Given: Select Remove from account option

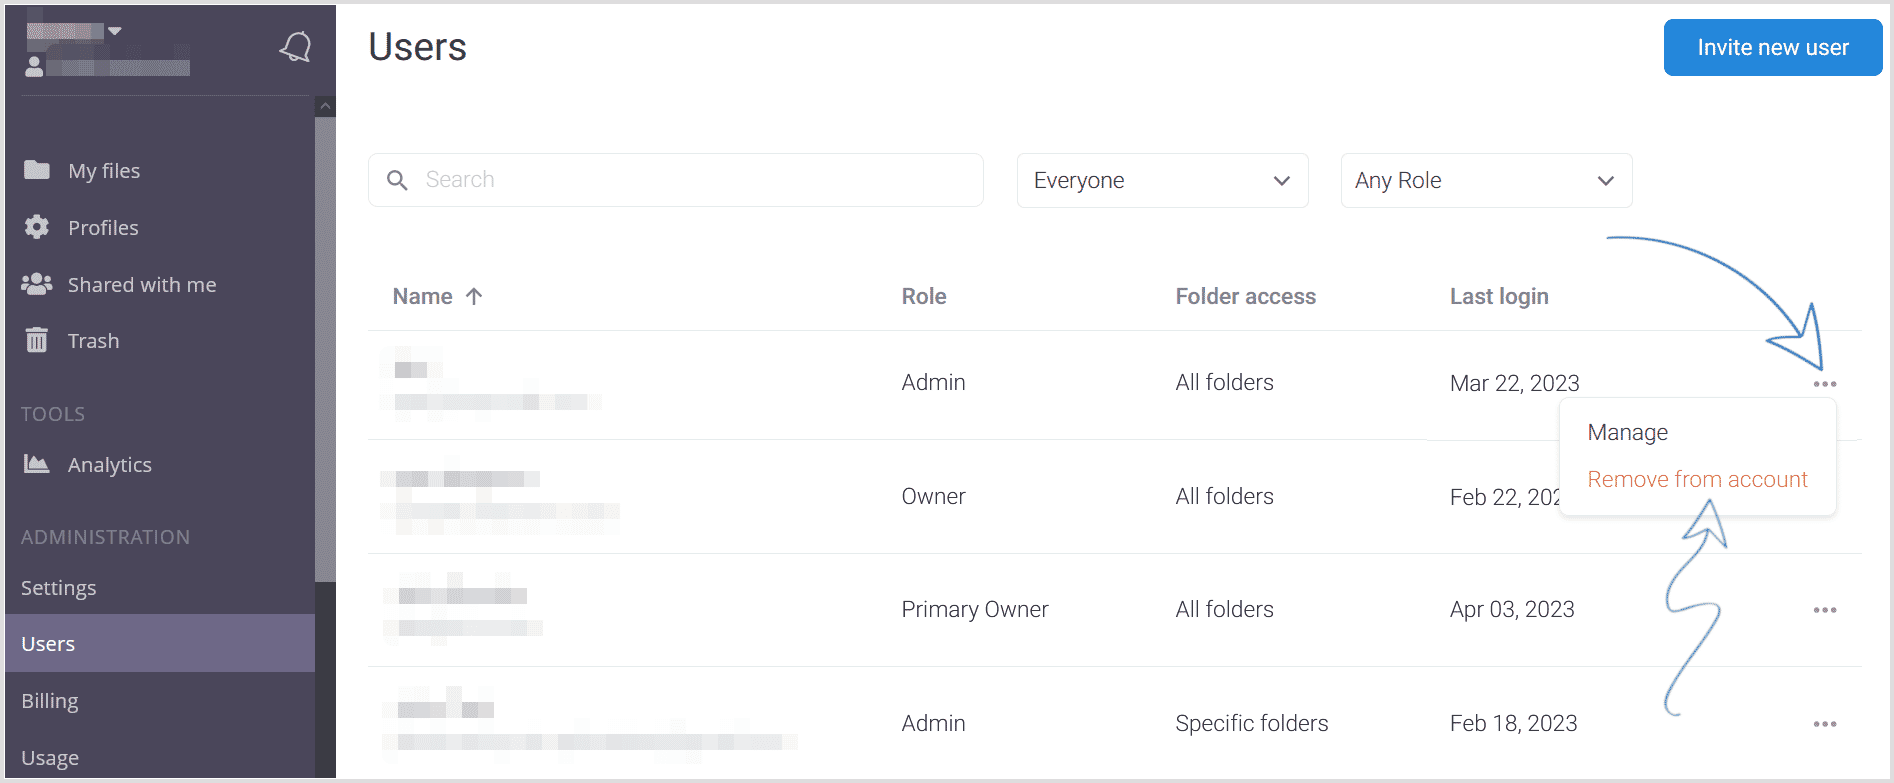Looking at the screenshot, I should tap(1697, 479).
